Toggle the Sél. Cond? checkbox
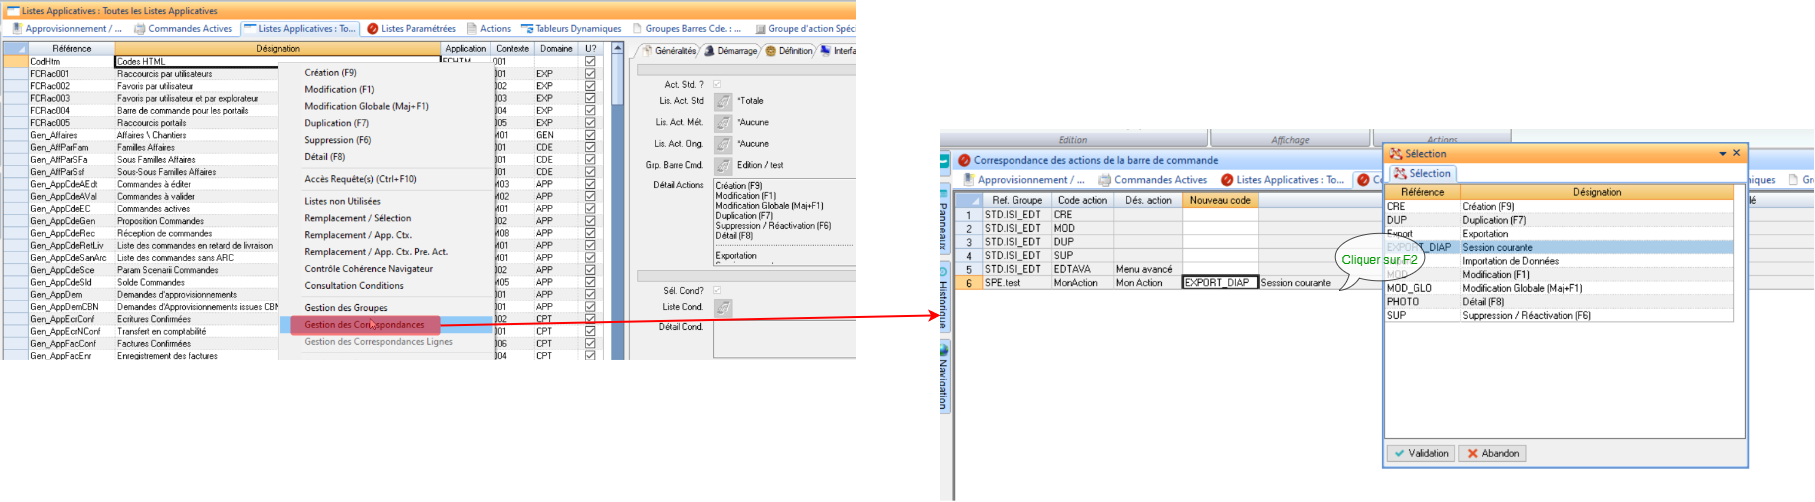The width and height of the screenshot is (1815, 502). click(x=717, y=291)
